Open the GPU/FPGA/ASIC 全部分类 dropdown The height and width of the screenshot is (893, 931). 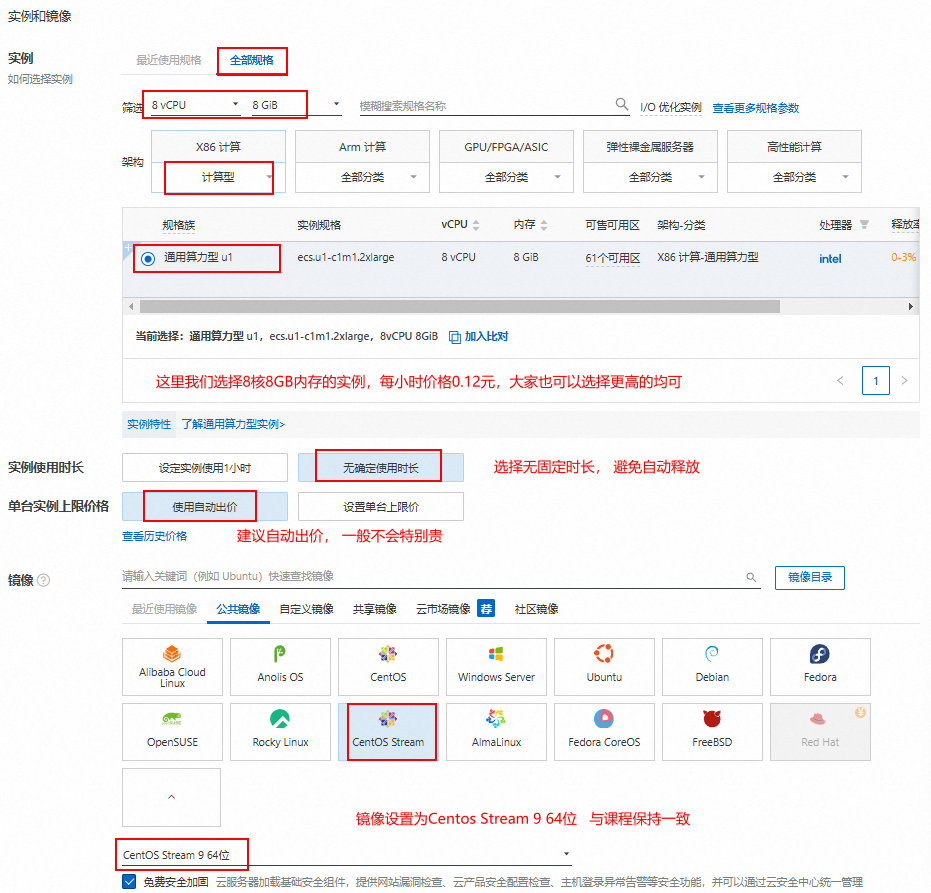(x=506, y=177)
